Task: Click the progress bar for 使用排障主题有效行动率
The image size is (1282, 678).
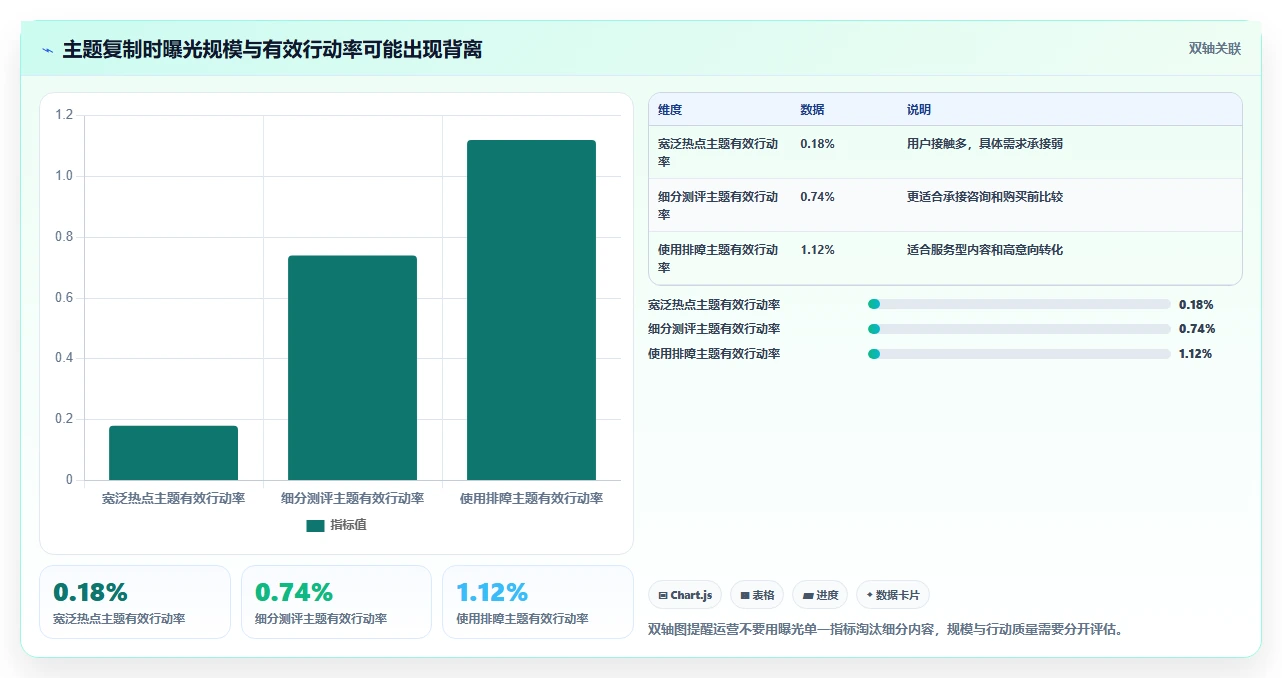Action: [1019, 354]
